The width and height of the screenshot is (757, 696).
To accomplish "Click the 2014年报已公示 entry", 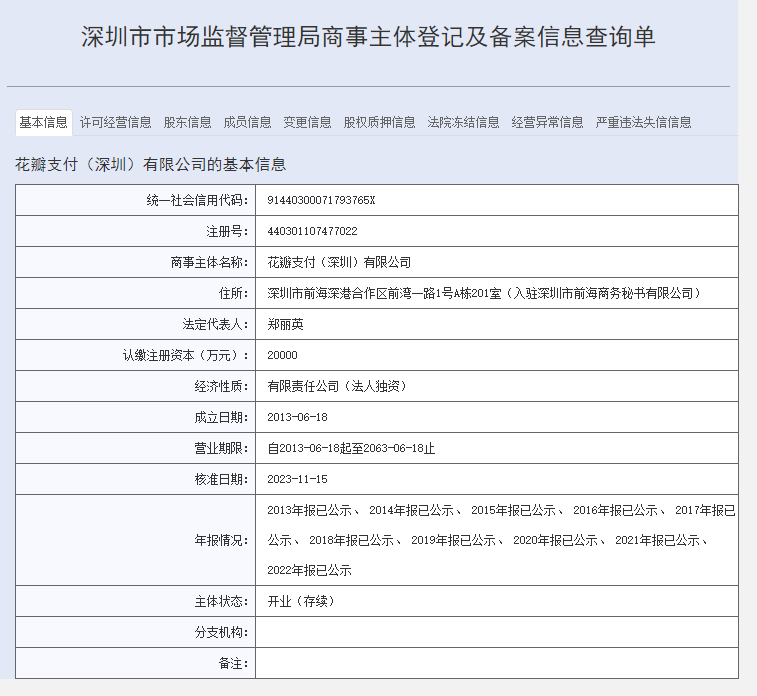I will [411, 510].
